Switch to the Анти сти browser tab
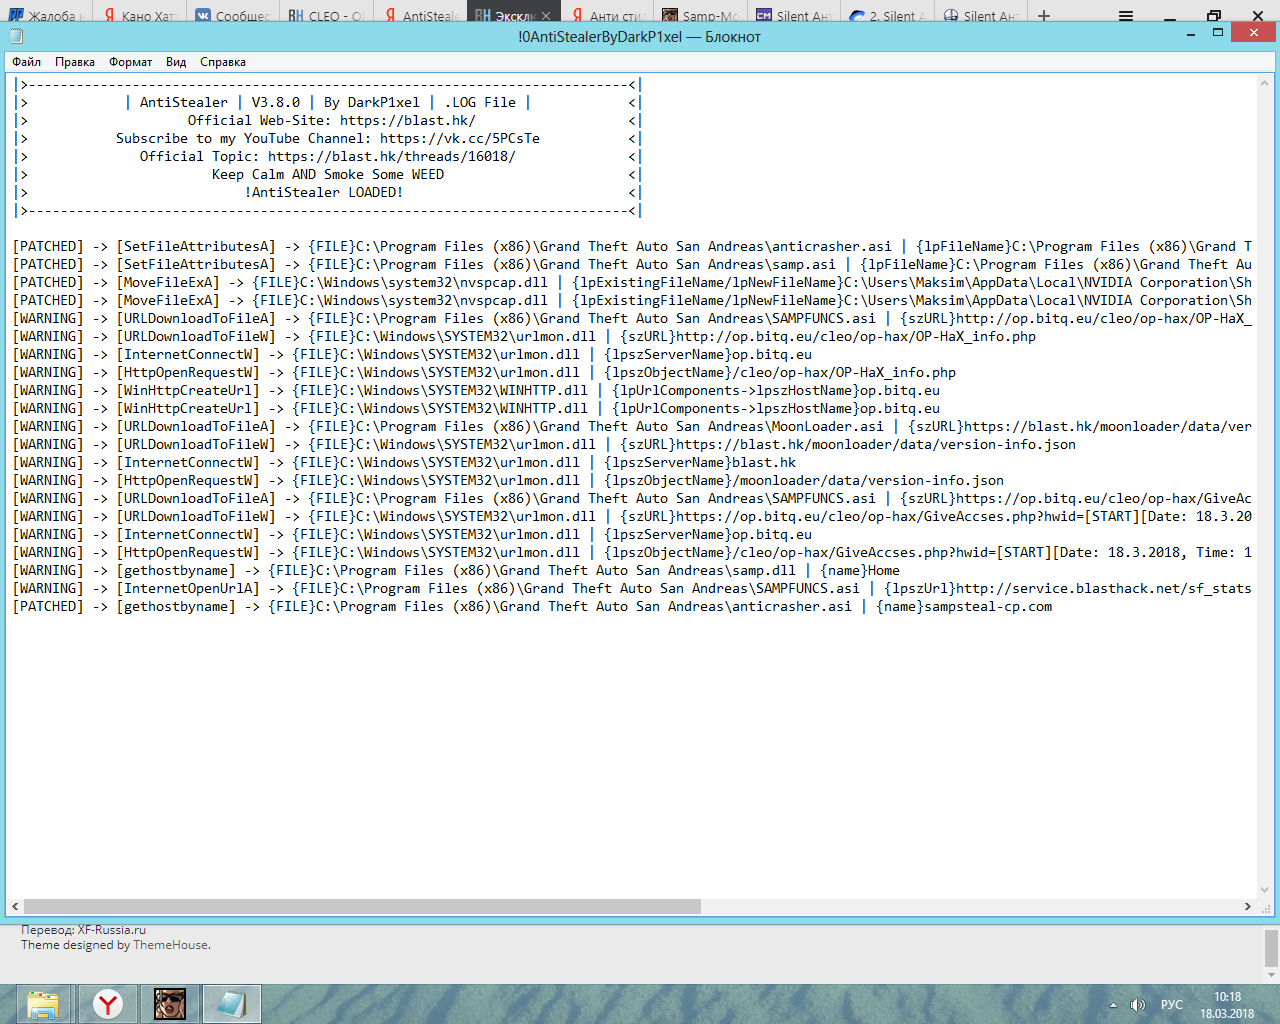 (607, 15)
